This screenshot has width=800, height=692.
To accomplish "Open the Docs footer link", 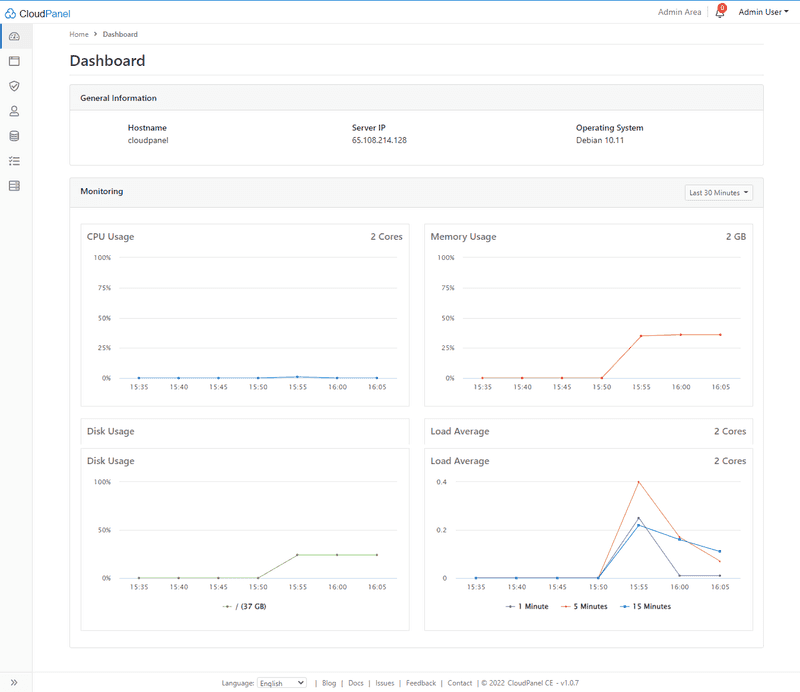I will (x=356, y=683).
